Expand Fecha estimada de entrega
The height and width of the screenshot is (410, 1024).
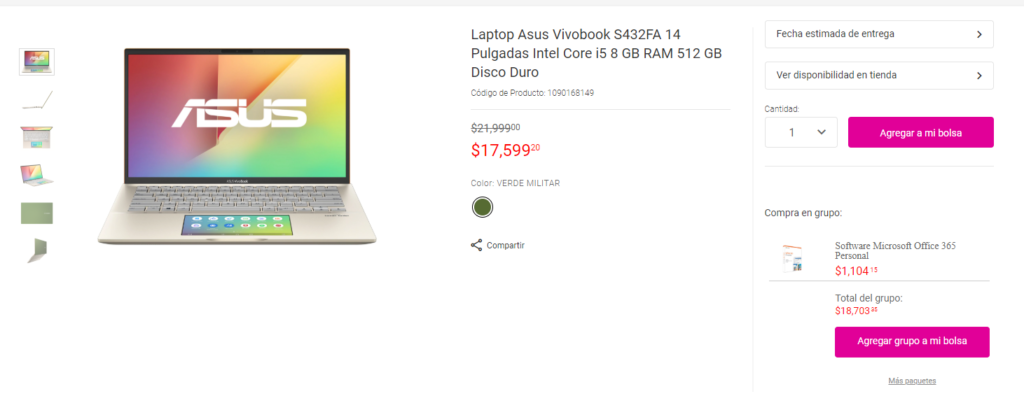click(879, 34)
